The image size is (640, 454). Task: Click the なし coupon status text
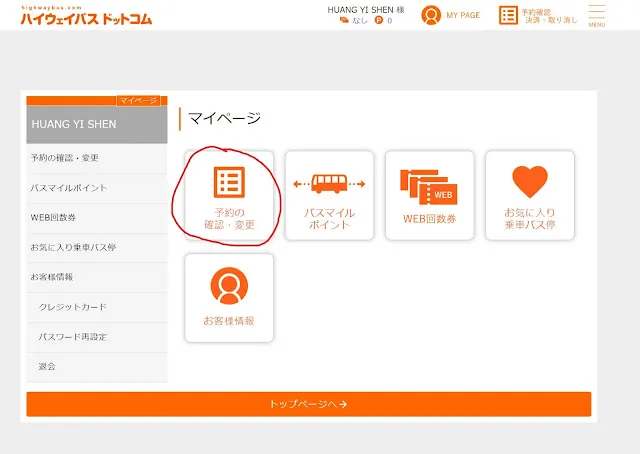(360, 20)
